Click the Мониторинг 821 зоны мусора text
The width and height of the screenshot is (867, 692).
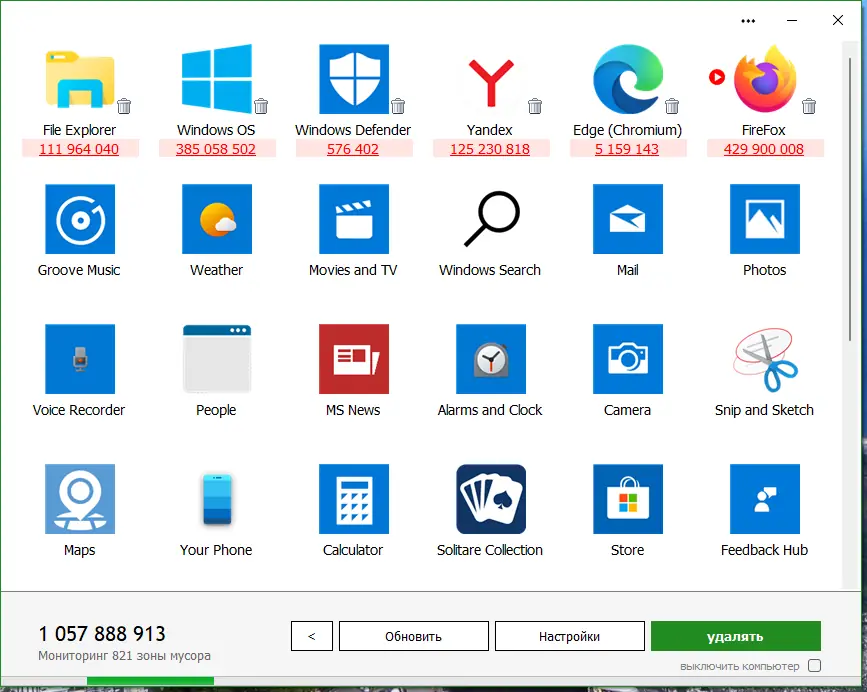(124, 656)
